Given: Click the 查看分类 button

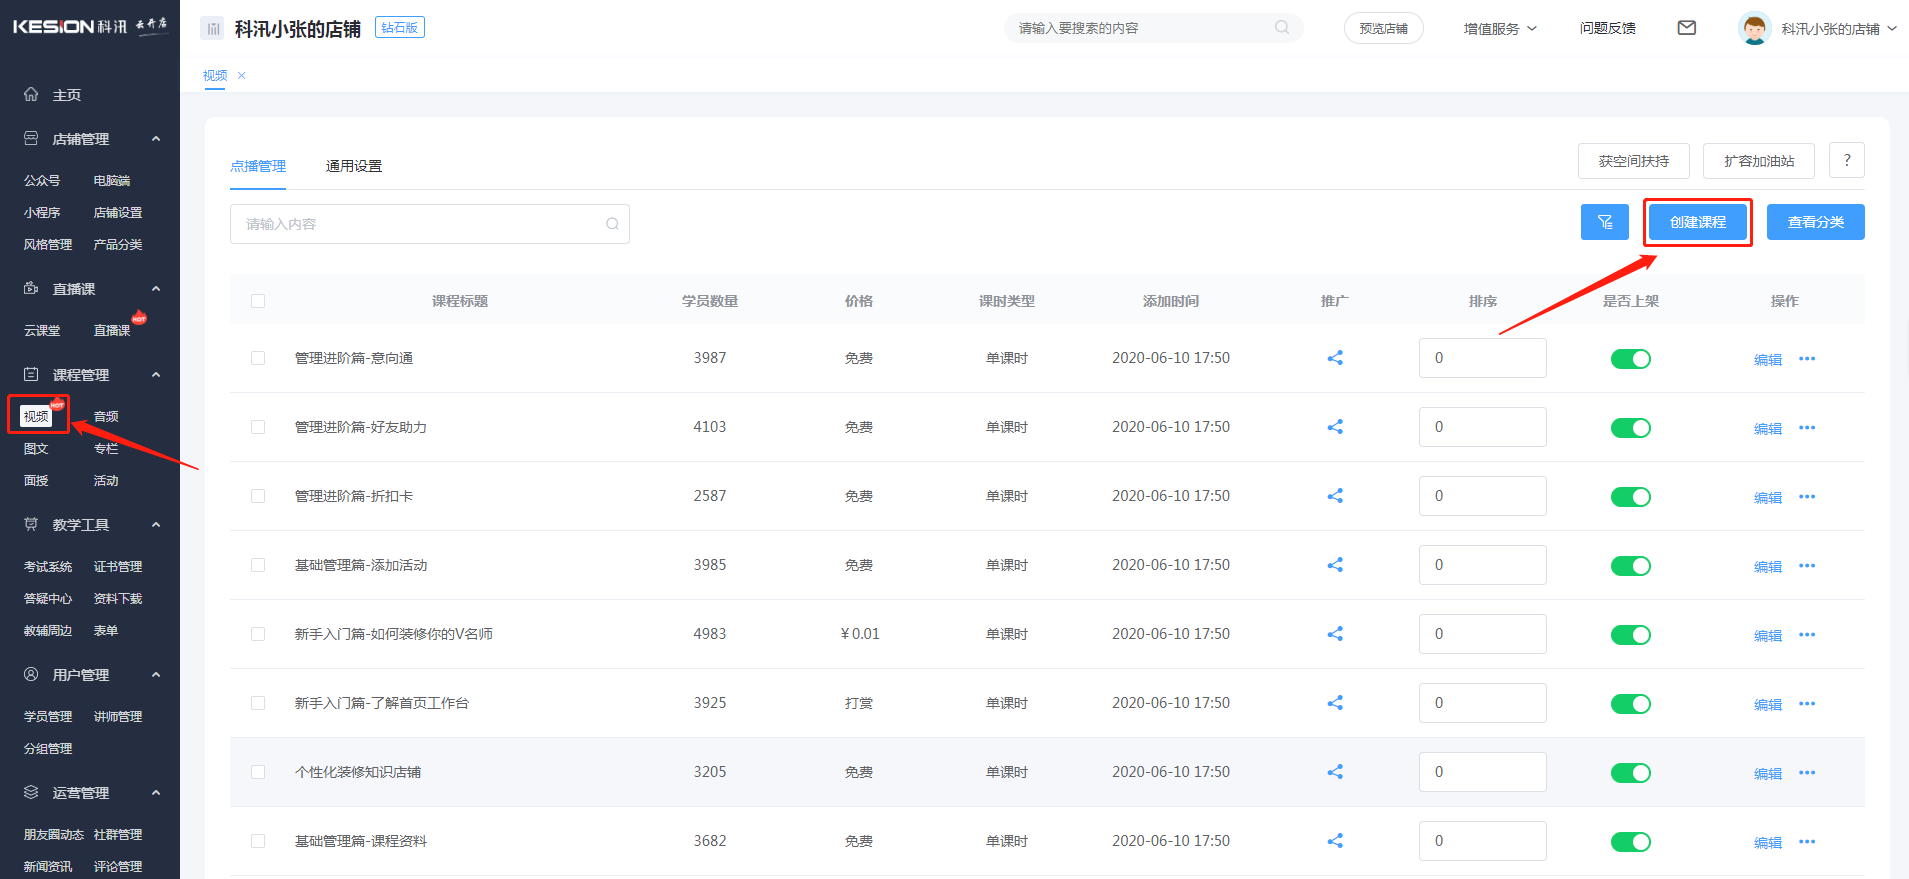Looking at the screenshot, I should 1815,222.
